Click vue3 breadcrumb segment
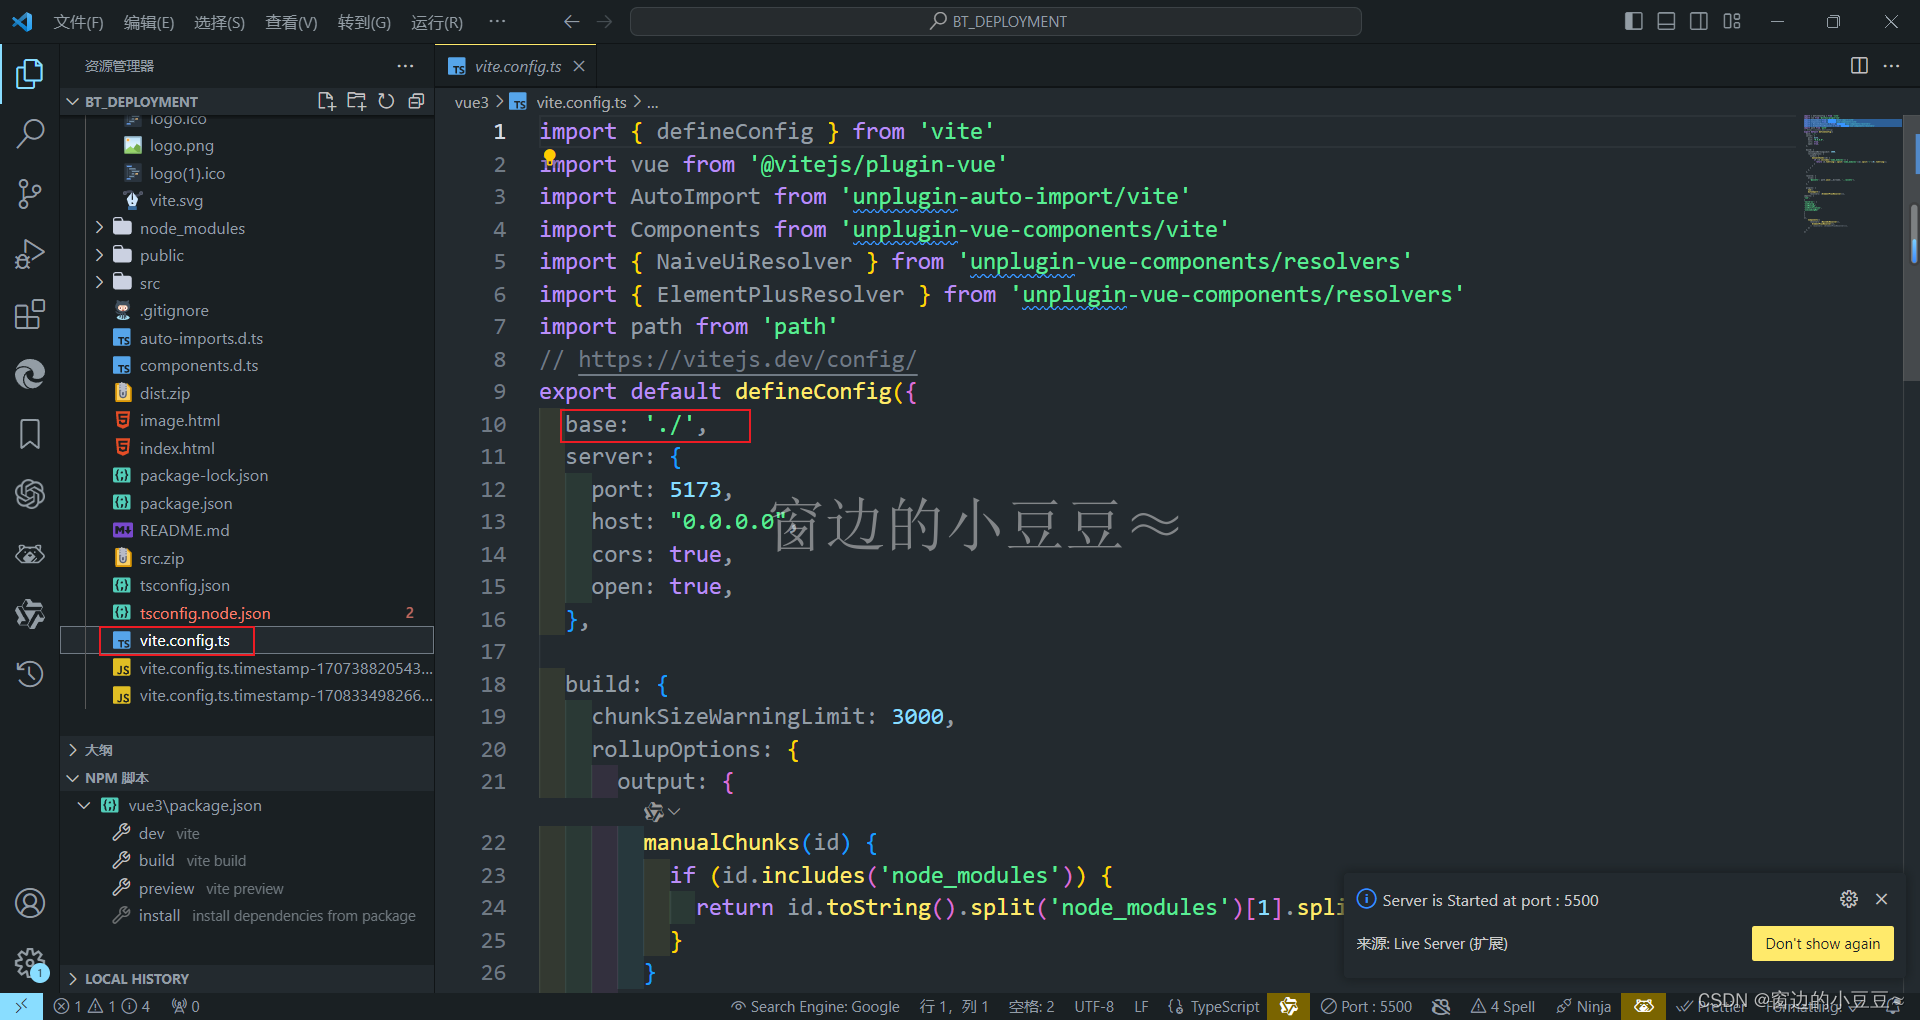 pos(471,102)
